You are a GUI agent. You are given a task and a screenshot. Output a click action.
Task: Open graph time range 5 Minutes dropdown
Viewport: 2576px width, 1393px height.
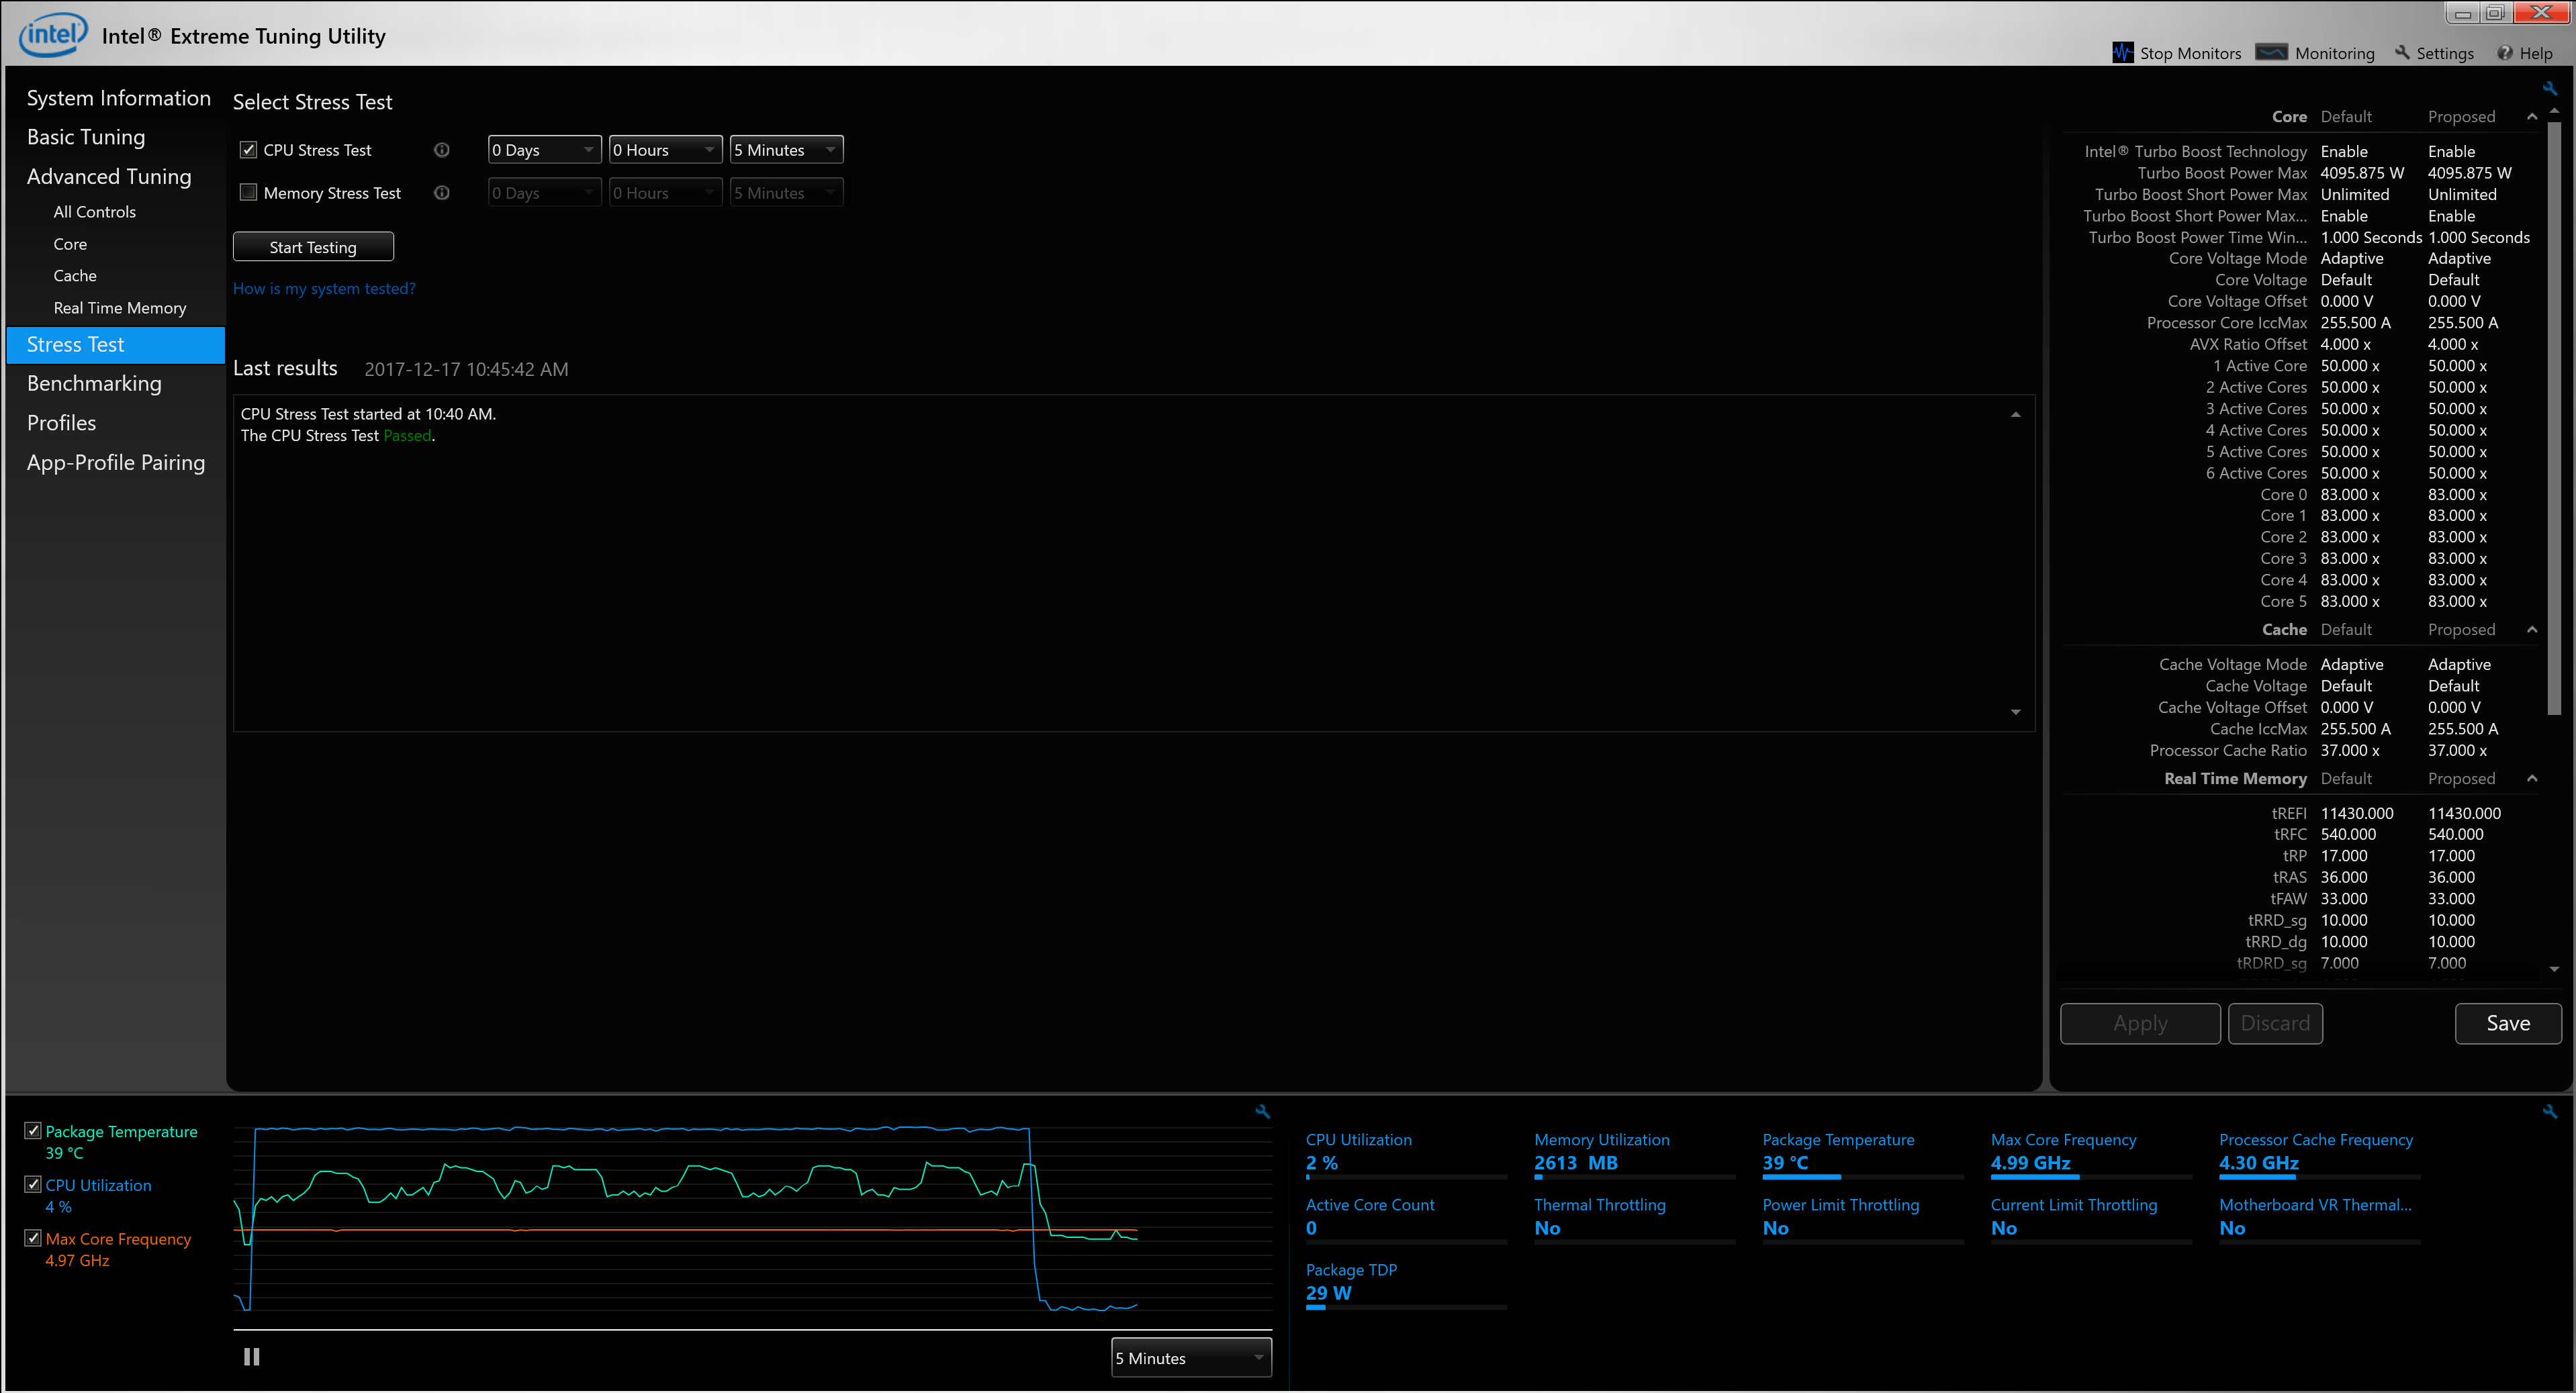point(1190,1358)
